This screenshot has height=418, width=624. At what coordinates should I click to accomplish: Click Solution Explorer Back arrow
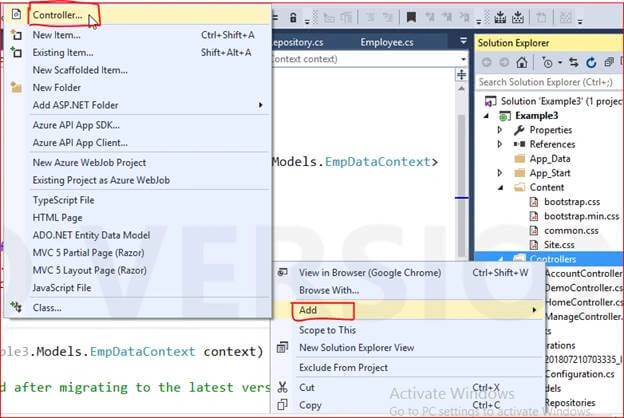click(x=486, y=63)
